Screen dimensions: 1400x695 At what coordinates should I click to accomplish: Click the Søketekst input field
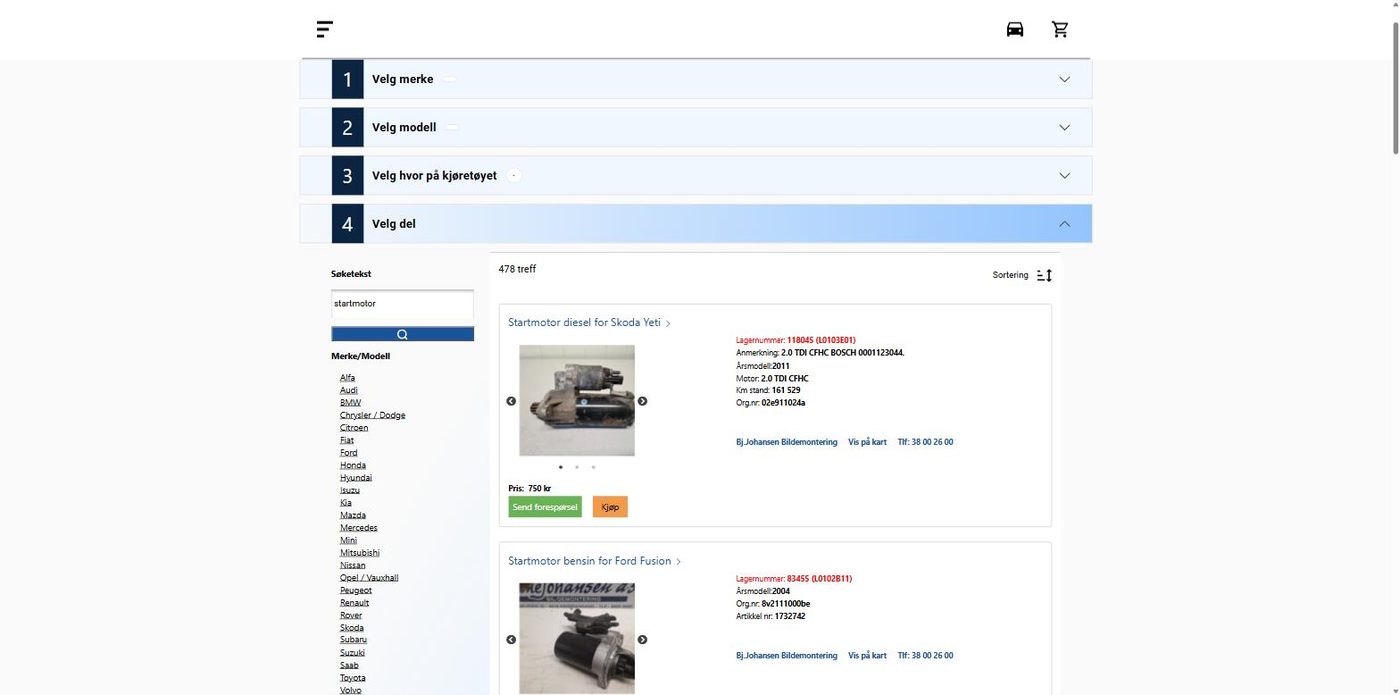402,304
